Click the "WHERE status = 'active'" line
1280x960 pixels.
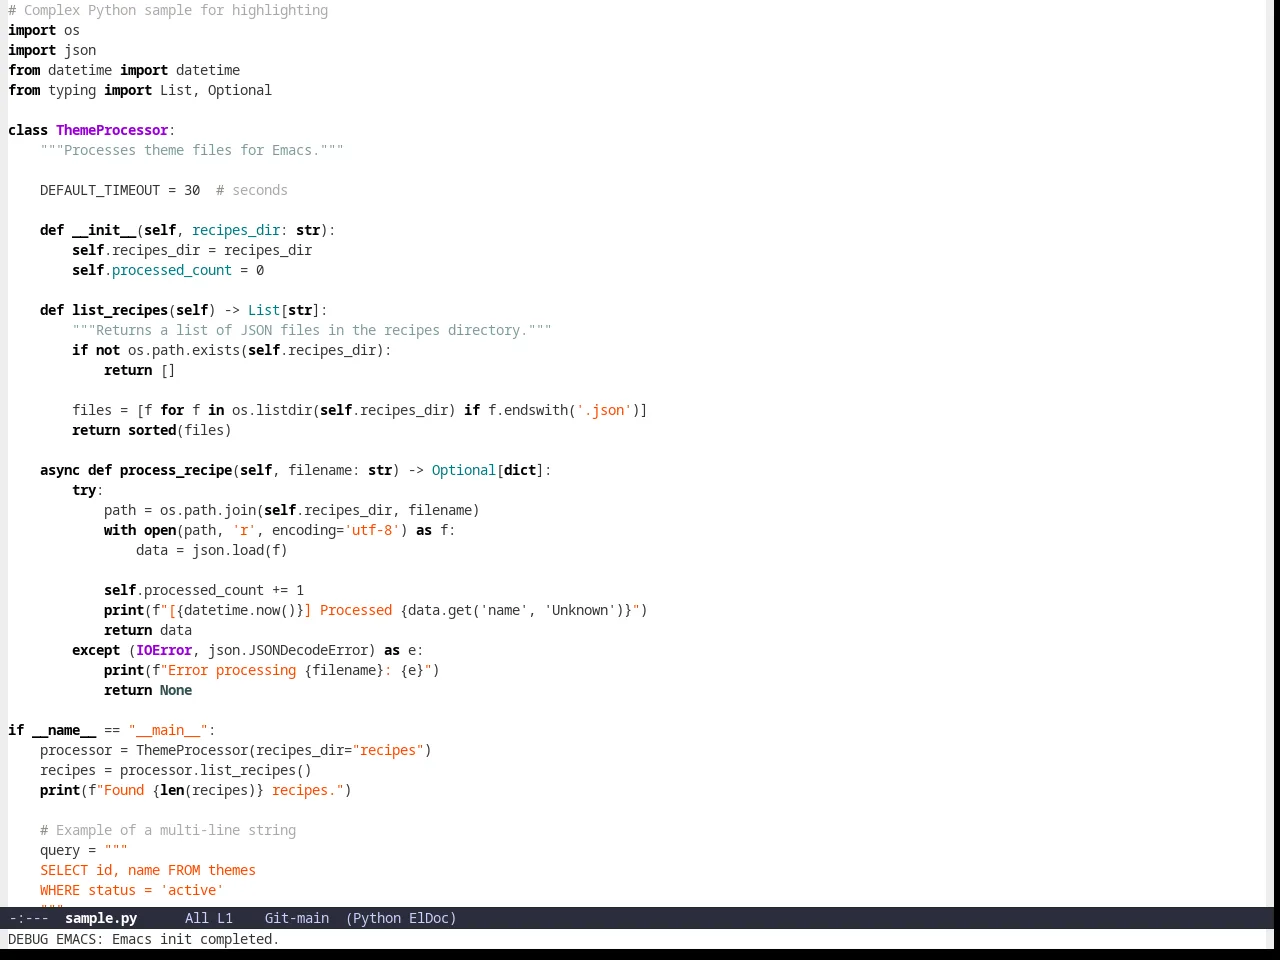[x=132, y=890]
